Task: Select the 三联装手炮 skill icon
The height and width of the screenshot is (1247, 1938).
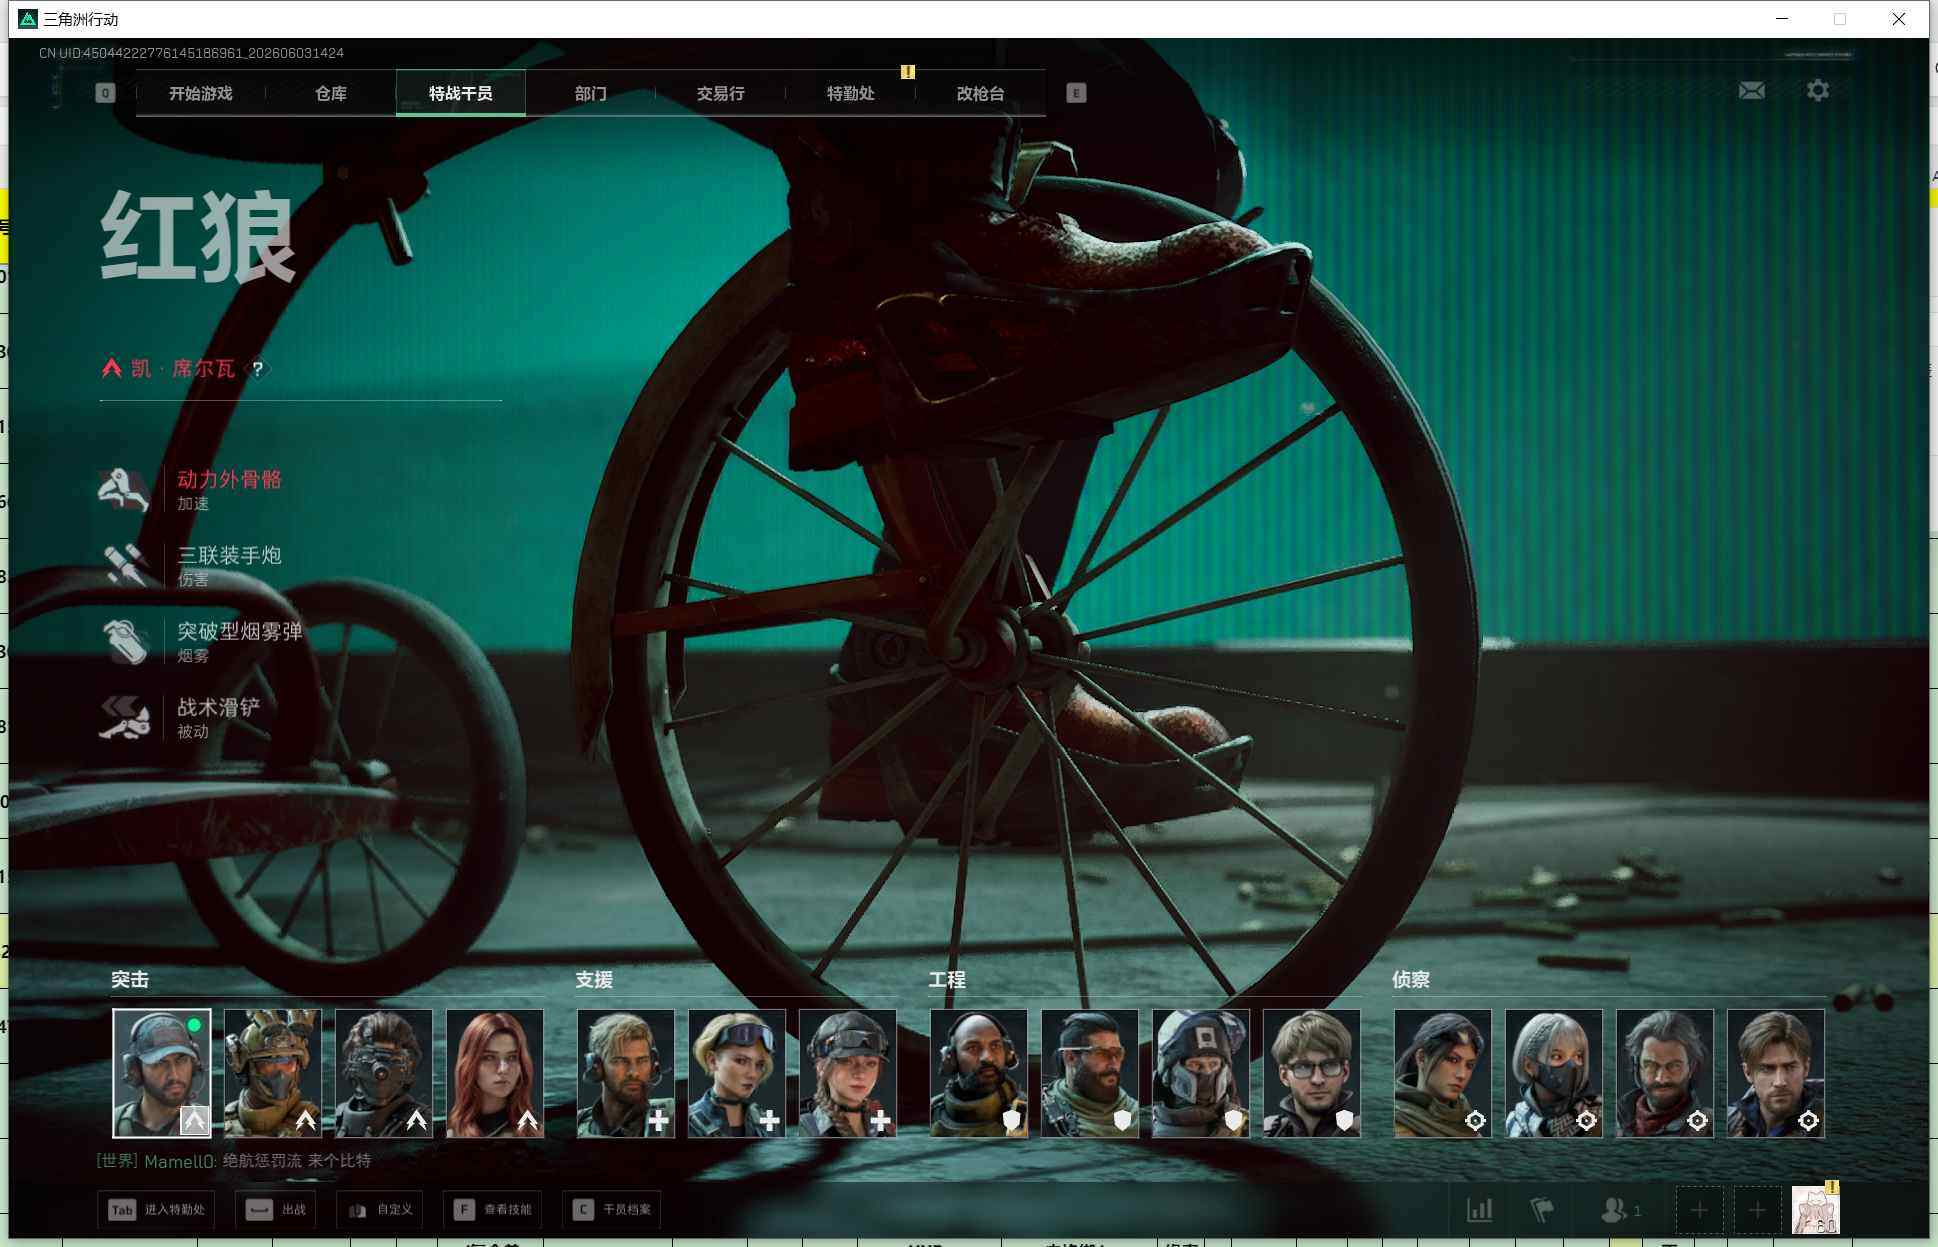Action: point(124,565)
